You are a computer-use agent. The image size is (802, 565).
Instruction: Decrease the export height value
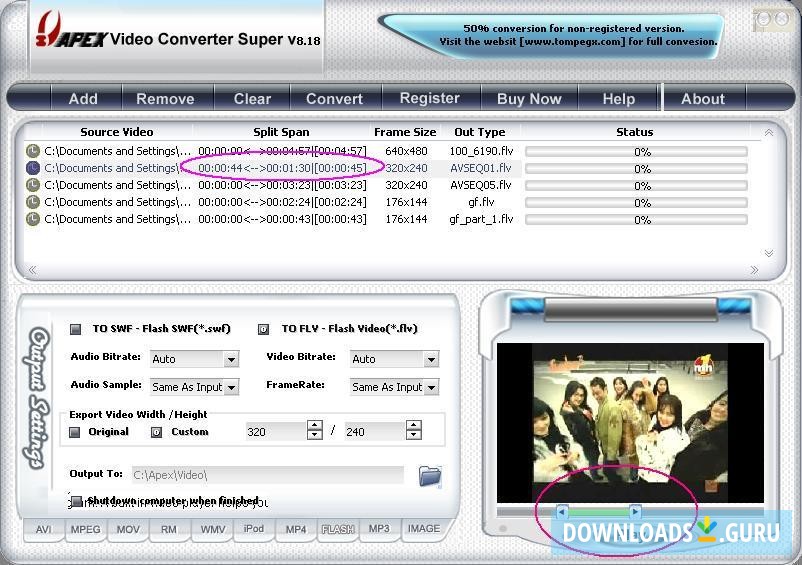pos(413,435)
